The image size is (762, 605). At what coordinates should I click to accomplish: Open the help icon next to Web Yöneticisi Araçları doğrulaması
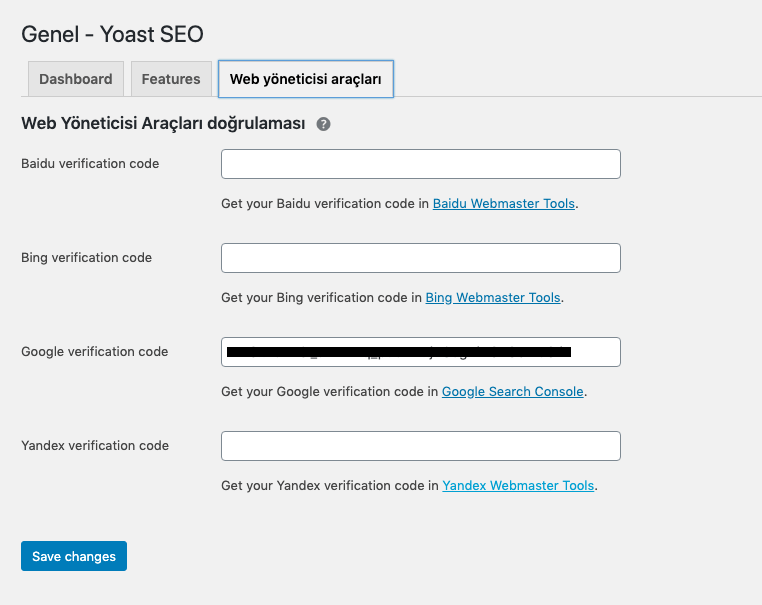click(323, 124)
